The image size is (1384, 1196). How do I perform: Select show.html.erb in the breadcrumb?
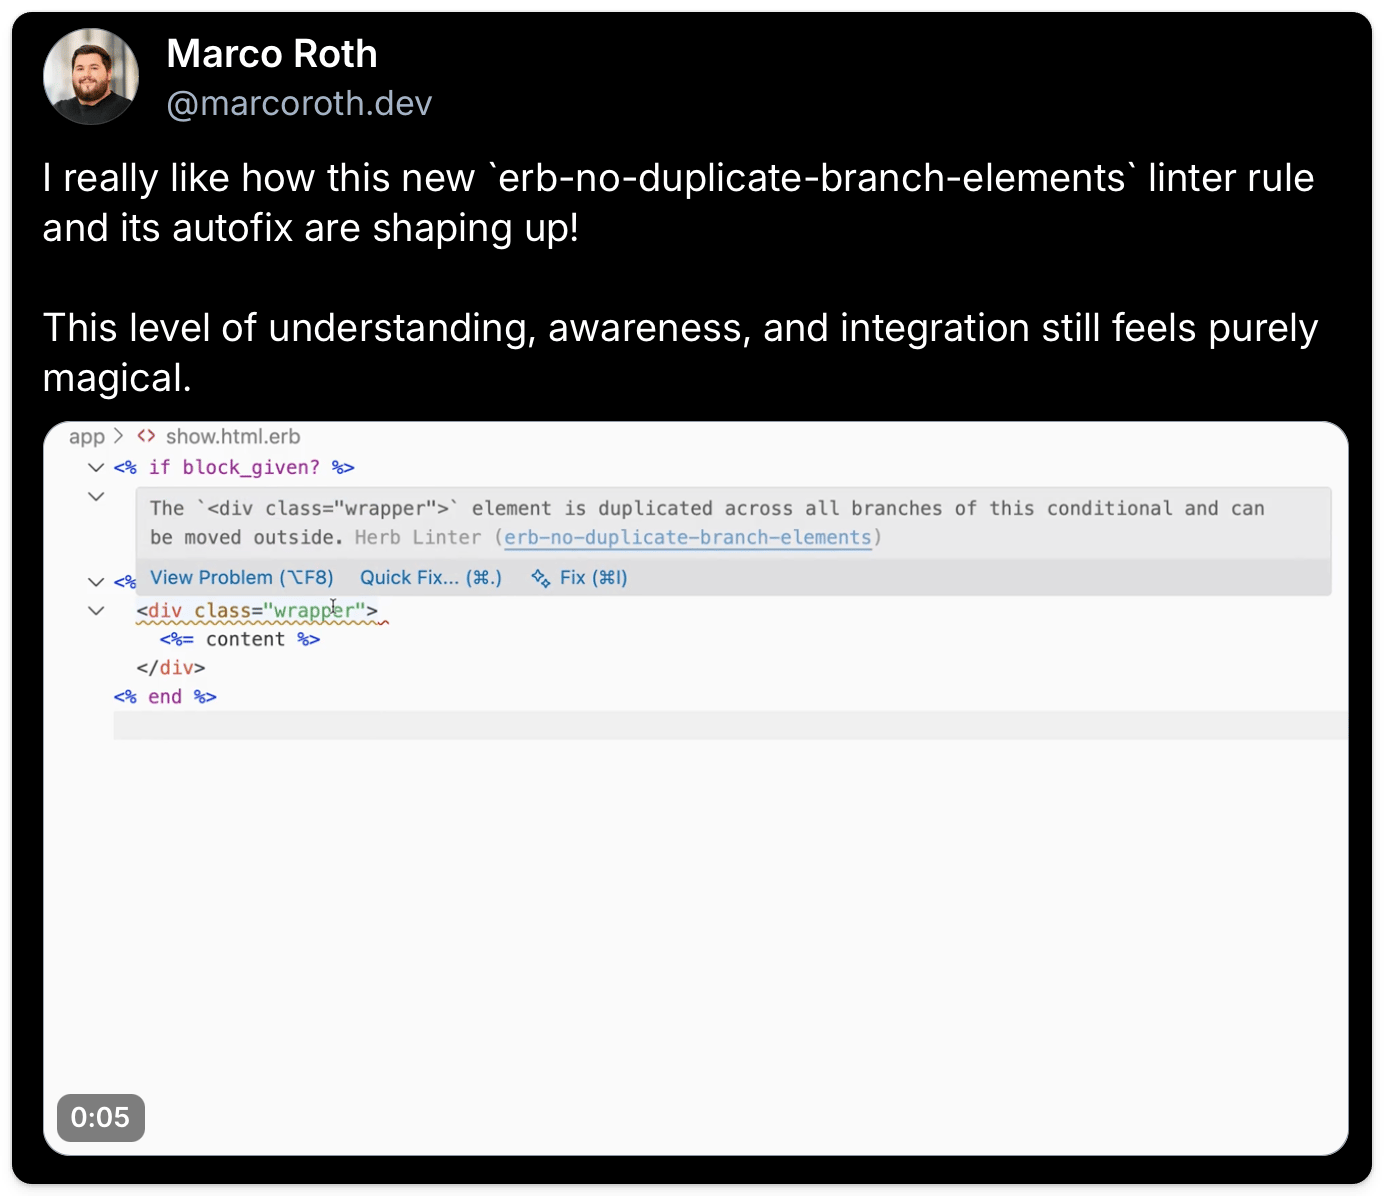(233, 437)
